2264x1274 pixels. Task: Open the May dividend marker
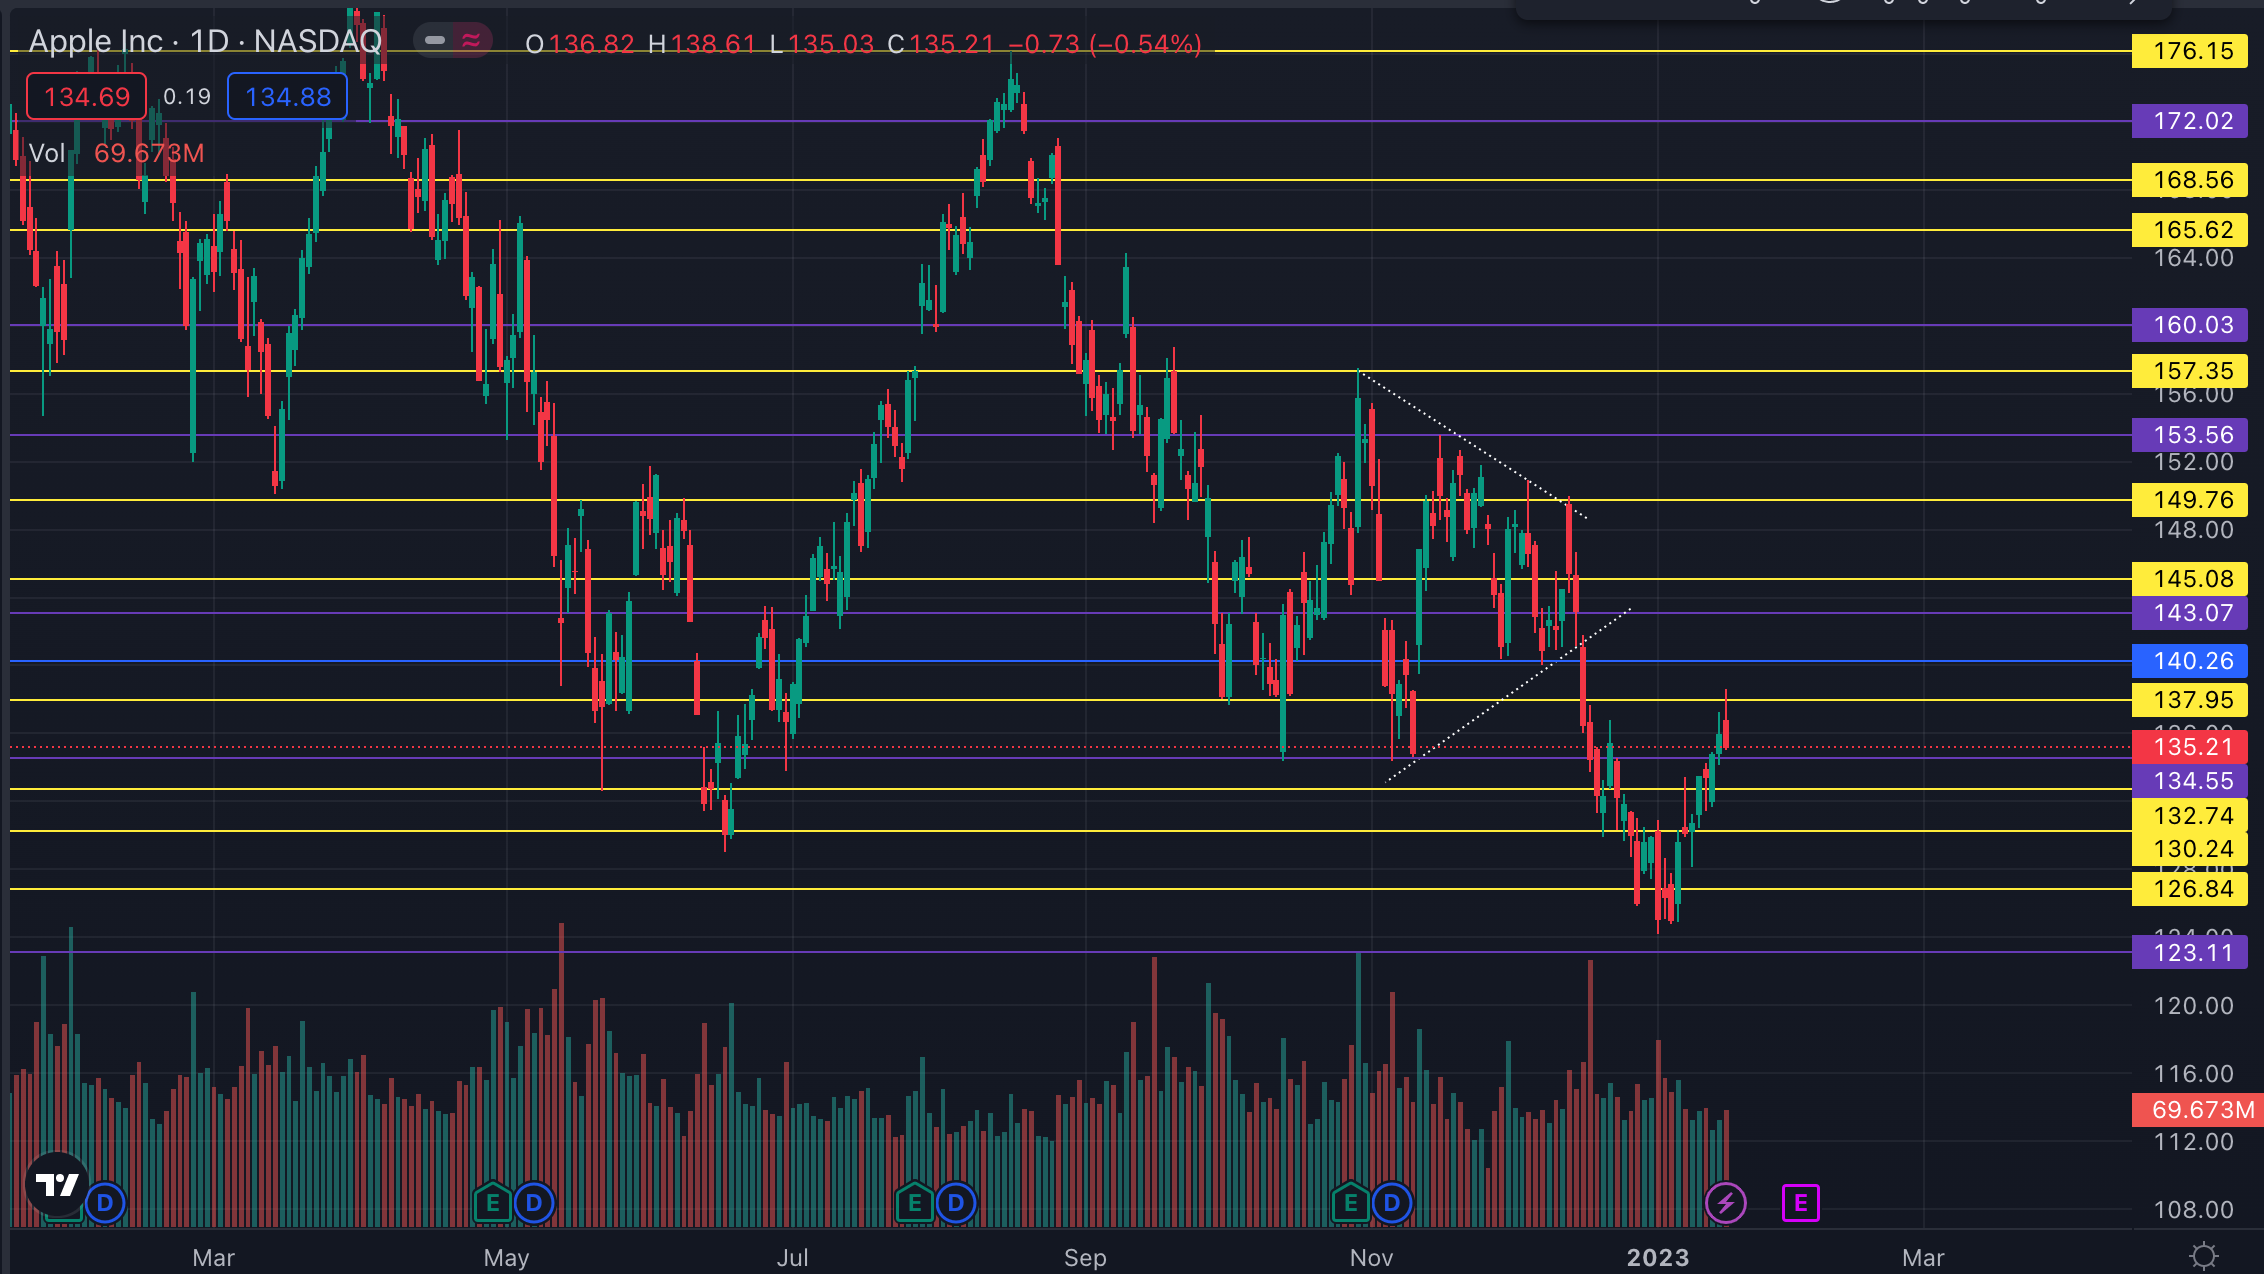(x=534, y=1203)
